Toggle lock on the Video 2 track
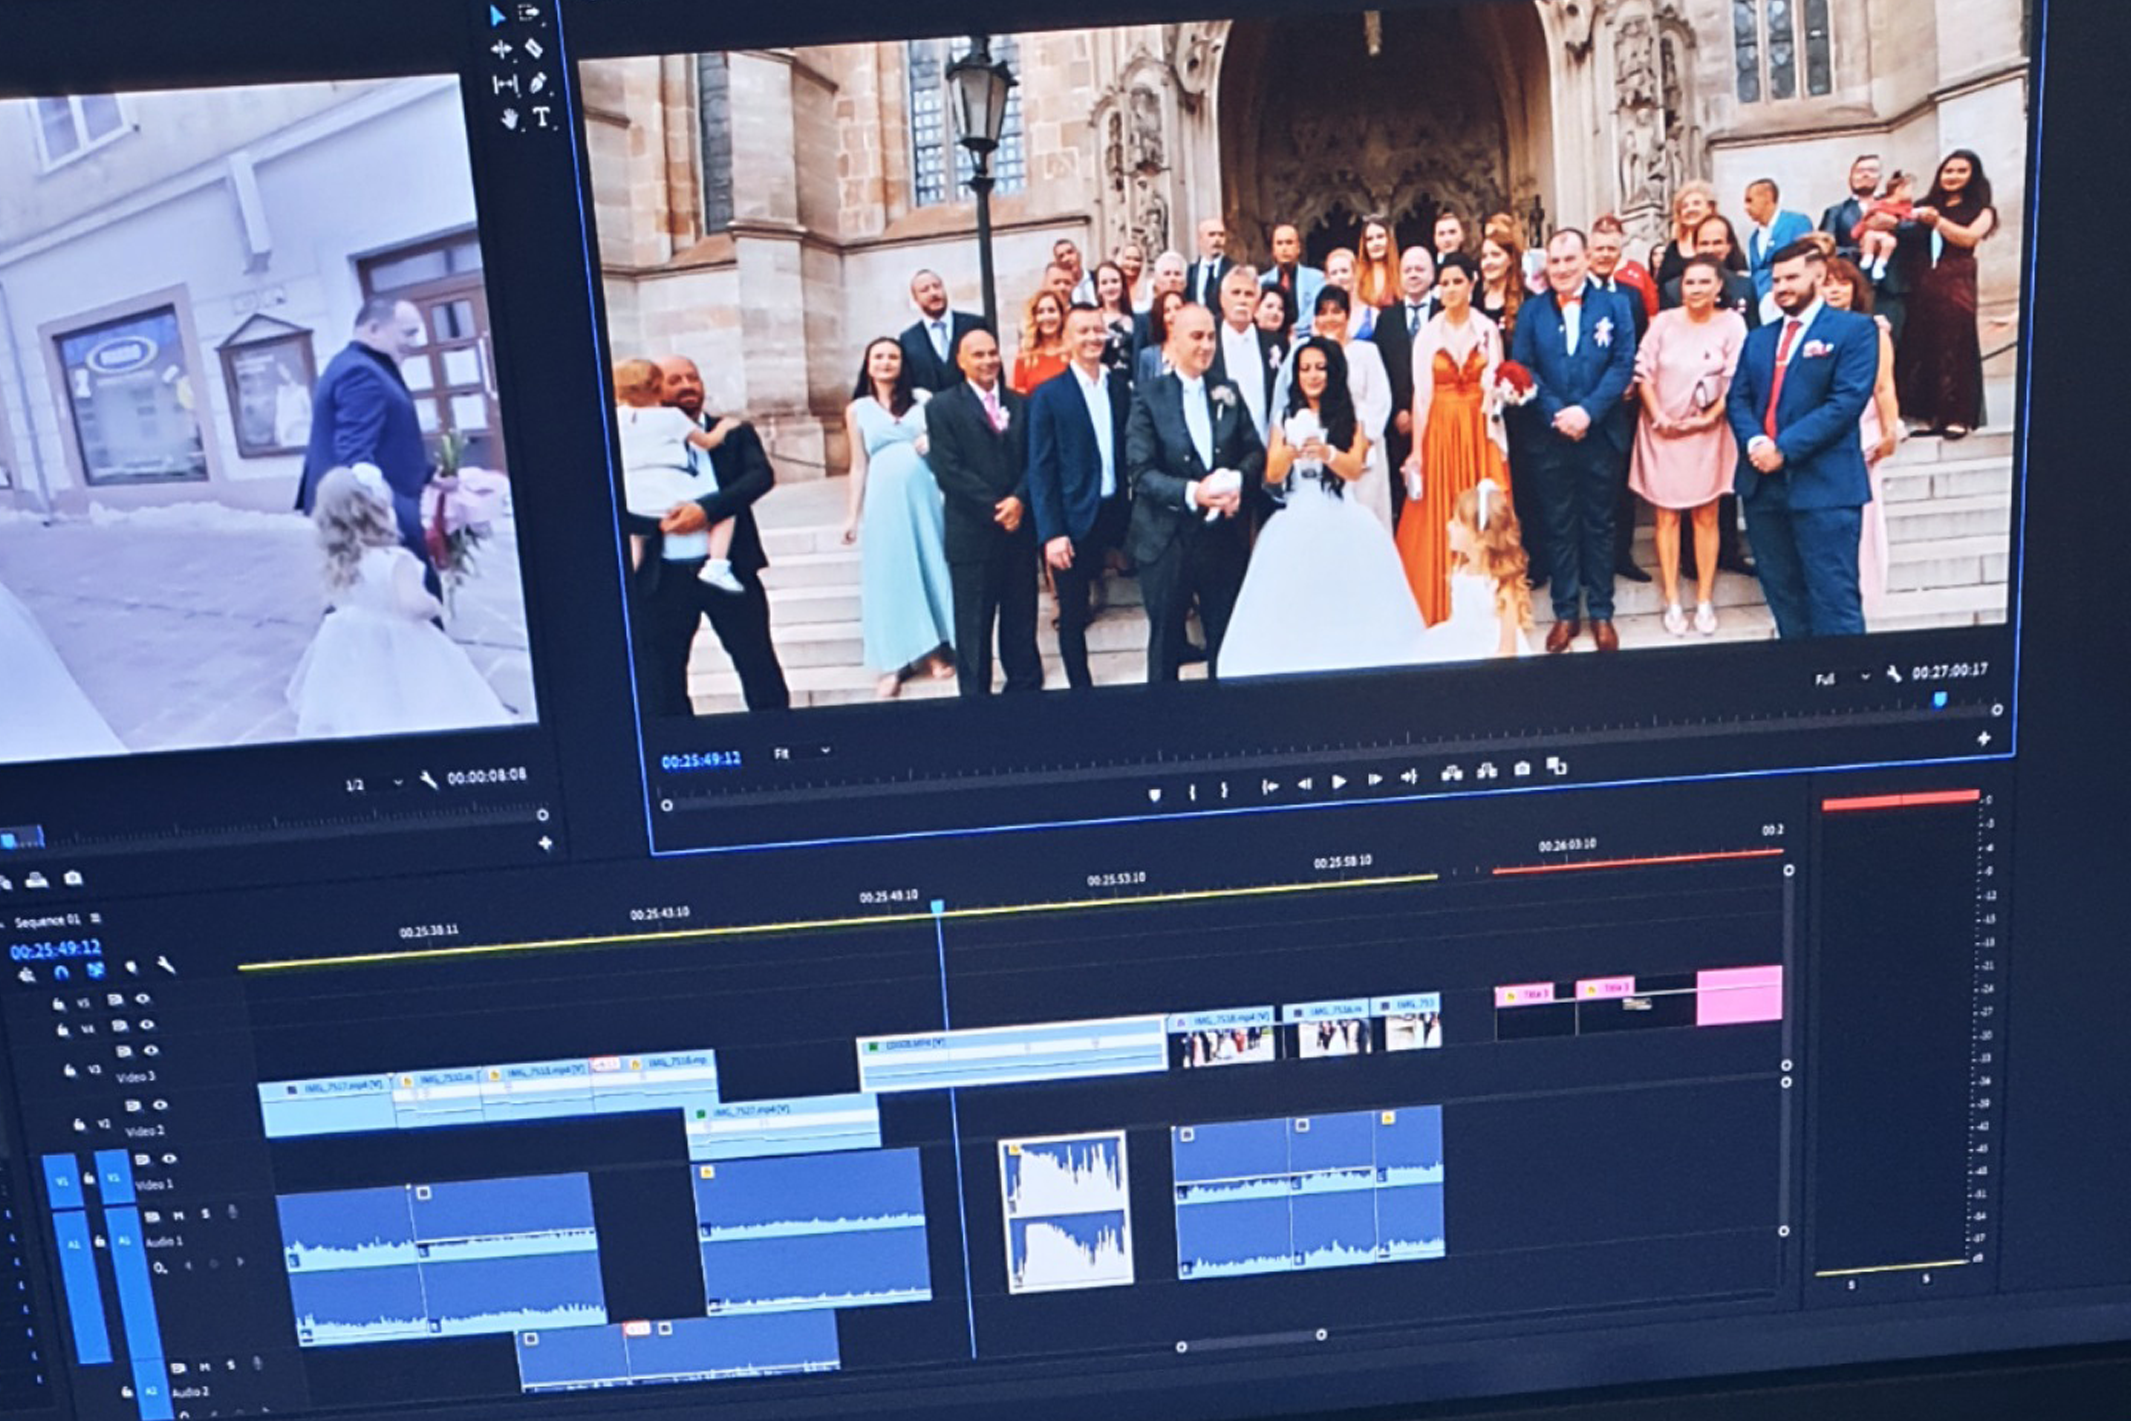Screen dimensions: 2131x1421 click(x=79, y=1125)
